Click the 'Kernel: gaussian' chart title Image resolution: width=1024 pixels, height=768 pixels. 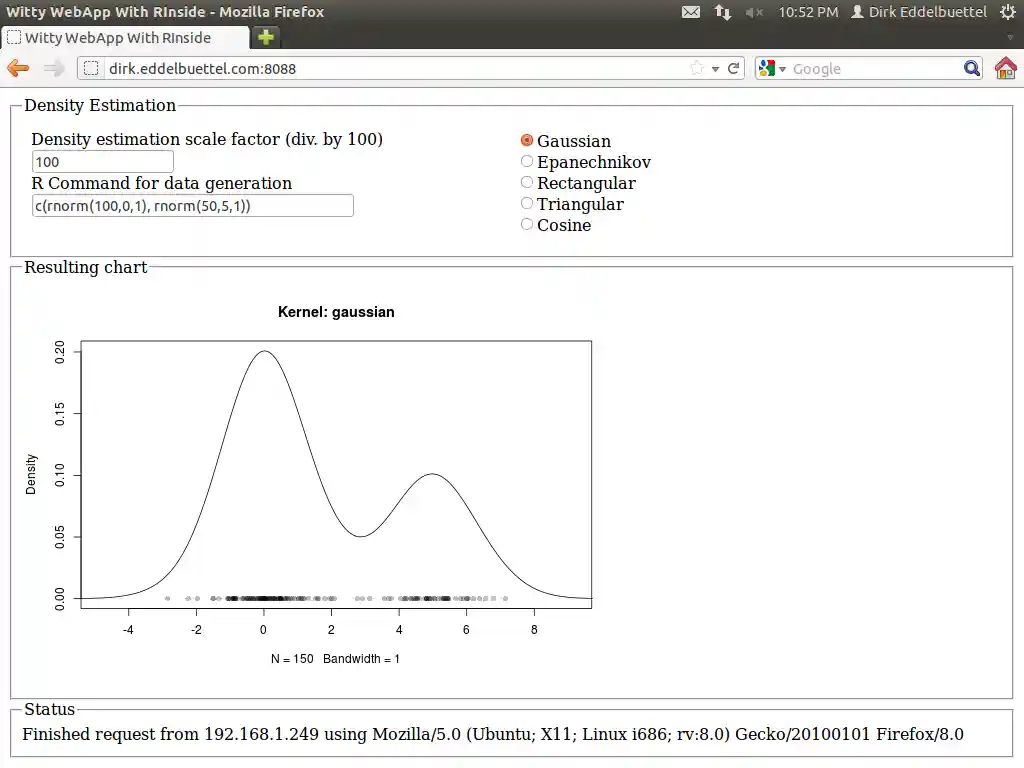pos(336,312)
